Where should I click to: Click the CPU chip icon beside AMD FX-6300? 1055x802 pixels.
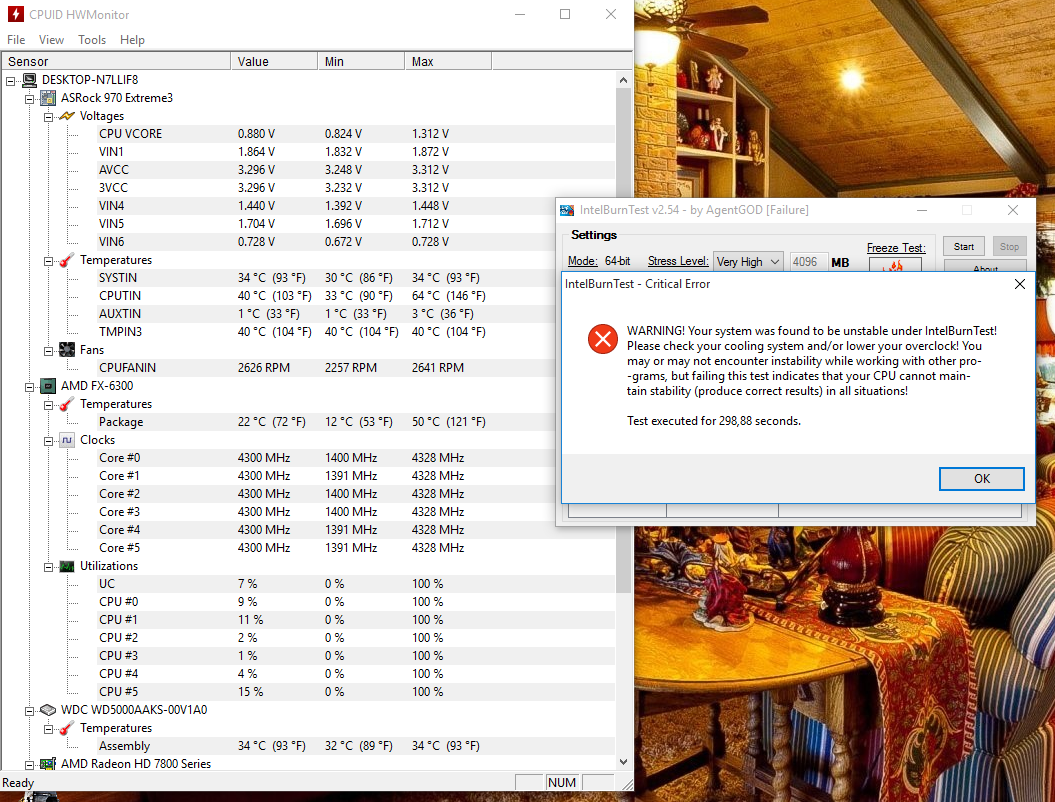[48, 386]
